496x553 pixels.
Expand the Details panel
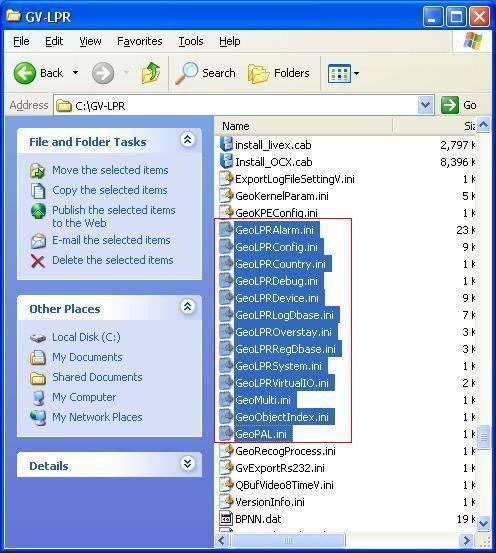[187, 463]
